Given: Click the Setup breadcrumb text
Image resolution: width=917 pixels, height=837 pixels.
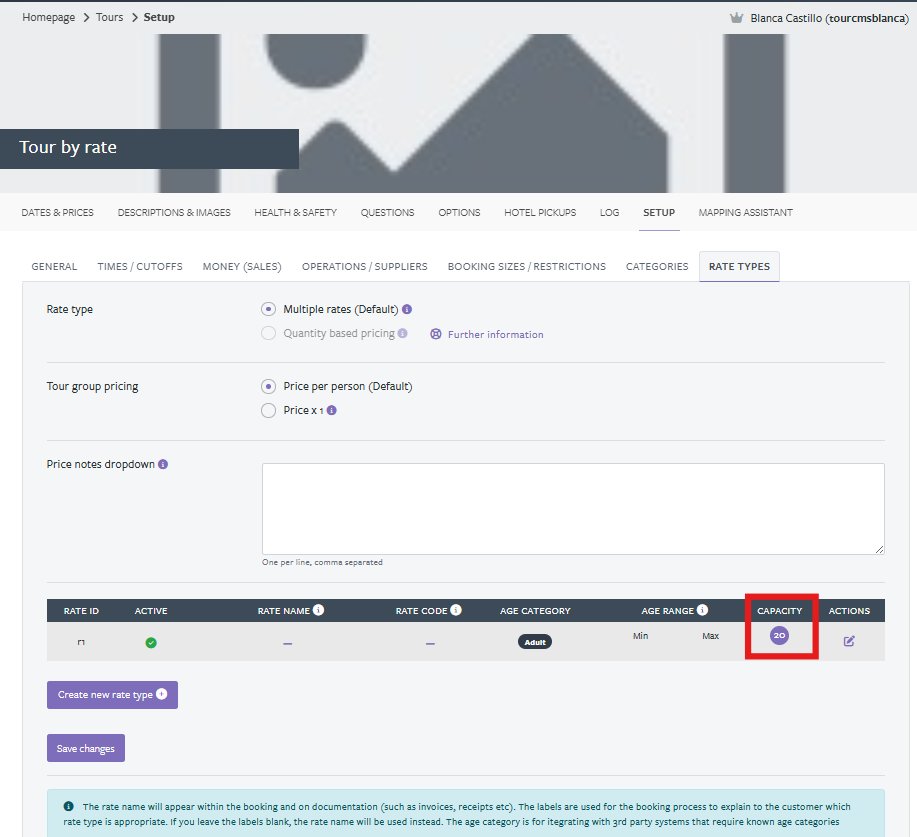Looking at the screenshot, I should 159,17.
